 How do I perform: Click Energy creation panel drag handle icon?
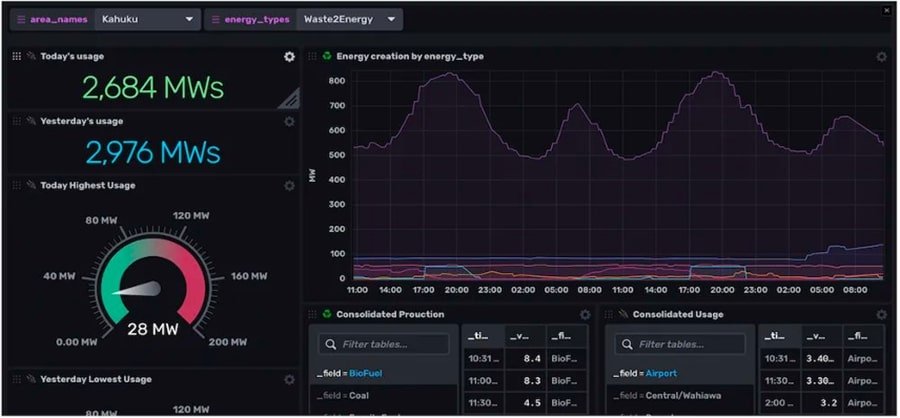(312, 57)
